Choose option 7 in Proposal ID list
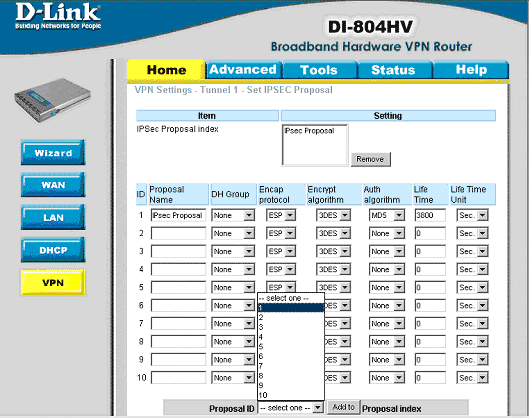 tap(291, 366)
